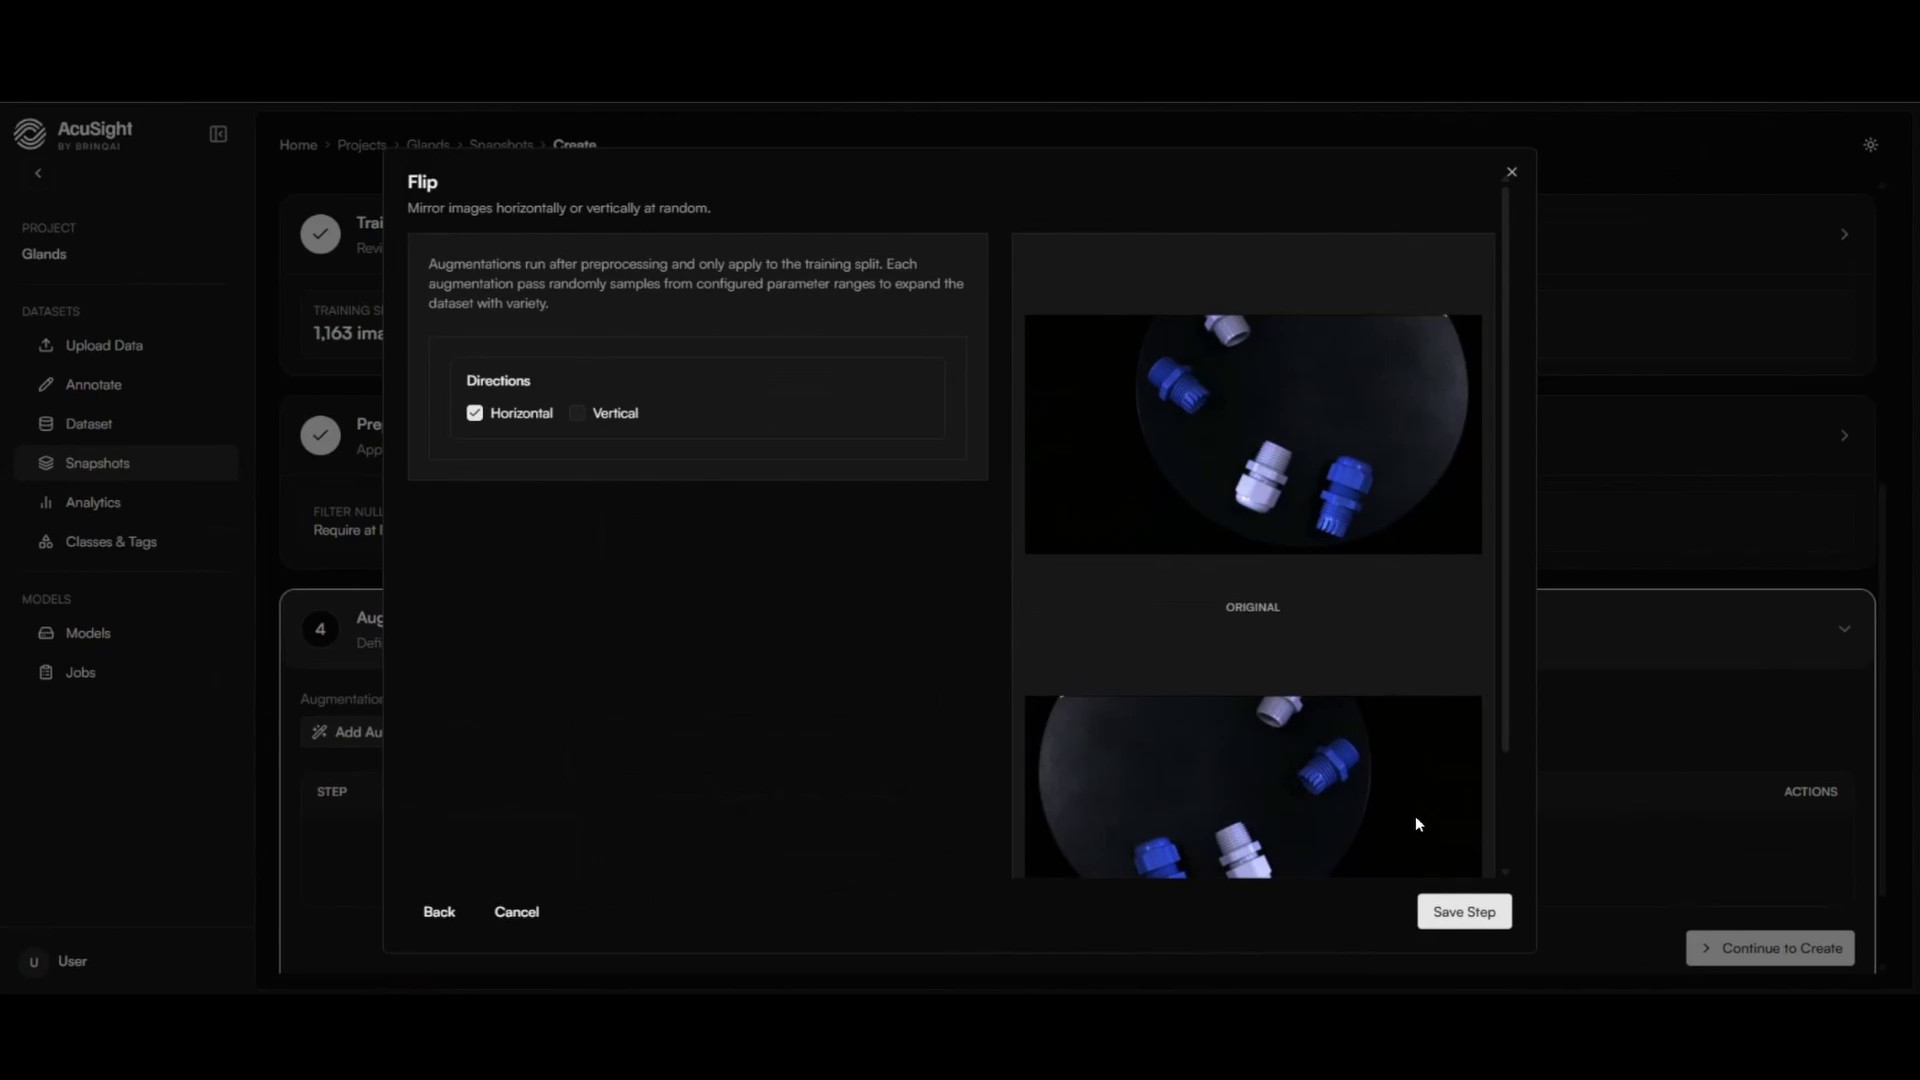Collapse the sidebar panel icon
This screenshot has height=1080, width=1920.
(218, 134)
